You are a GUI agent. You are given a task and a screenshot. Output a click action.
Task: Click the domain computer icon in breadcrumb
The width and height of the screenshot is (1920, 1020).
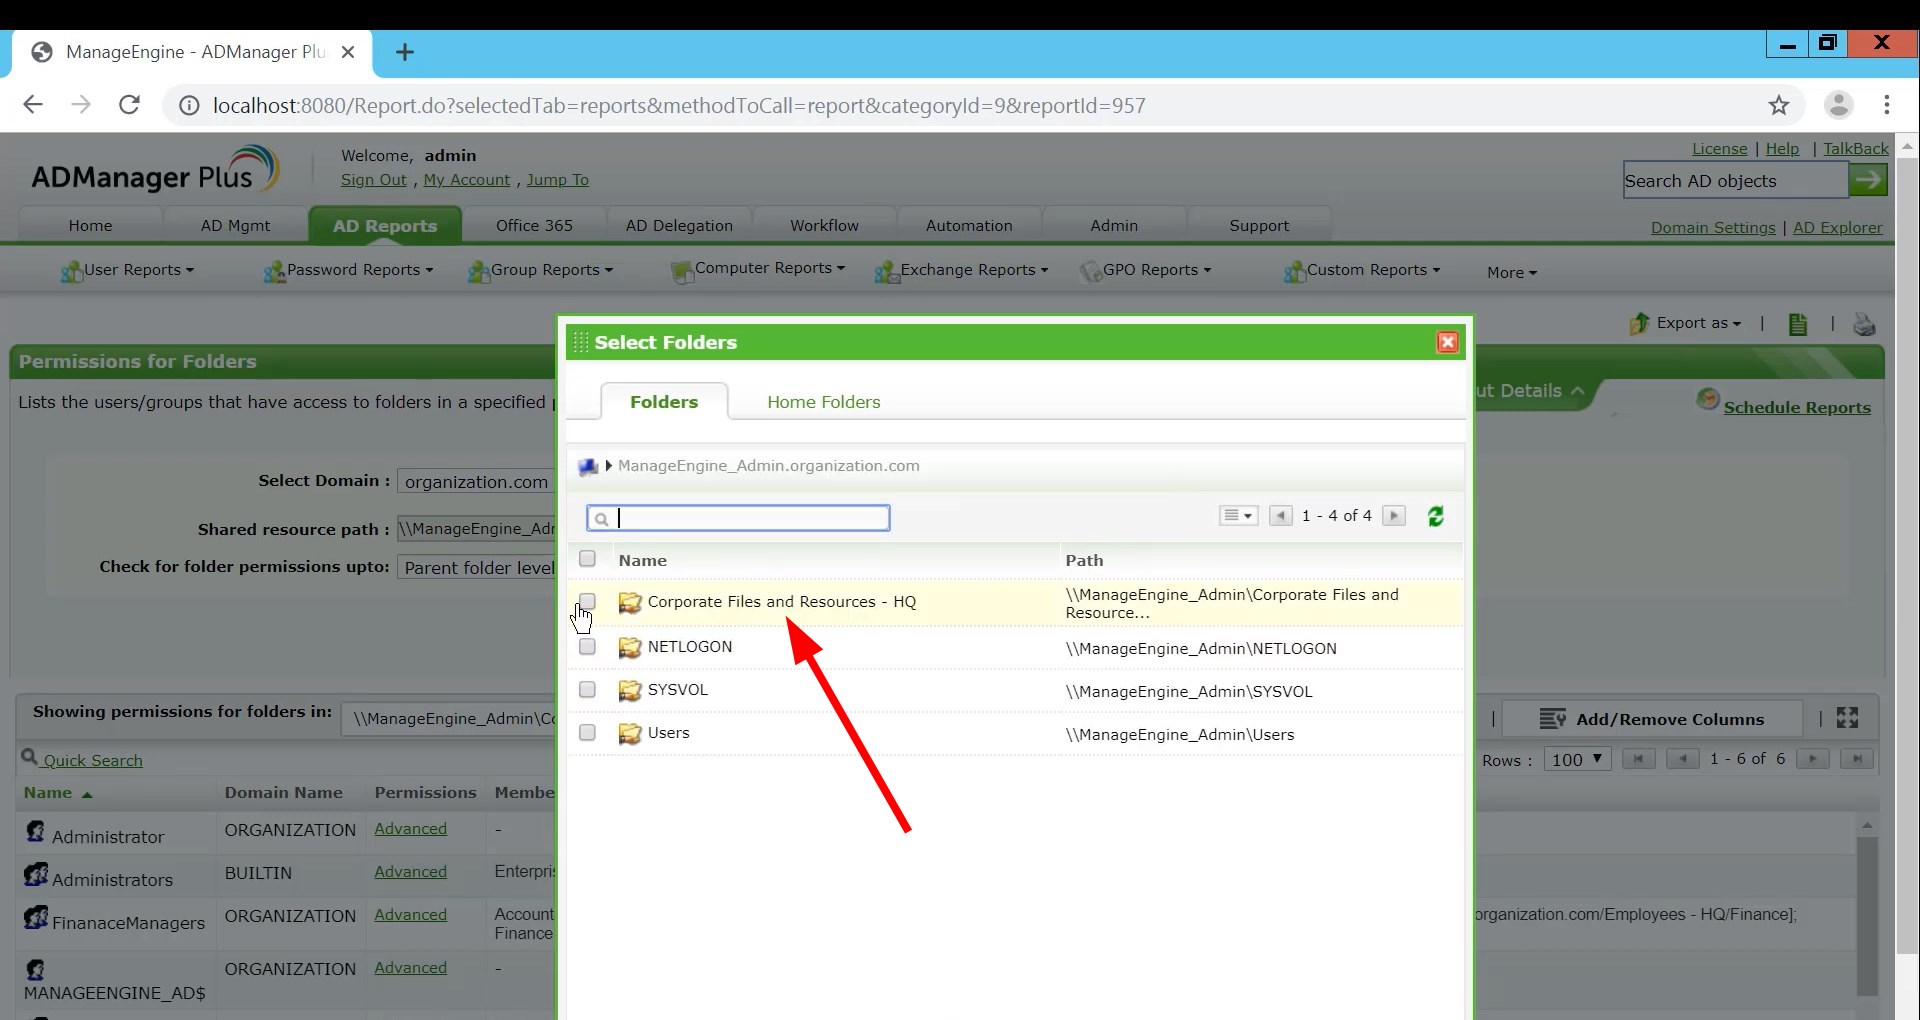(x=588, y=466)
